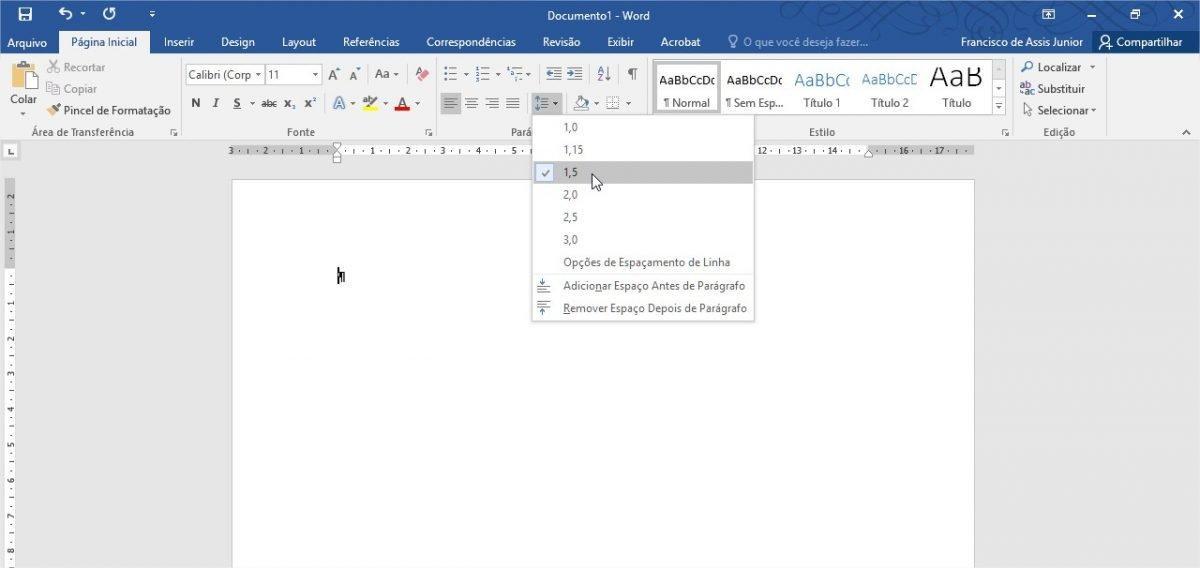This screenshot has width=1200, height=568.
Task: Apply numbered list formatting
Action: (482, 74)
